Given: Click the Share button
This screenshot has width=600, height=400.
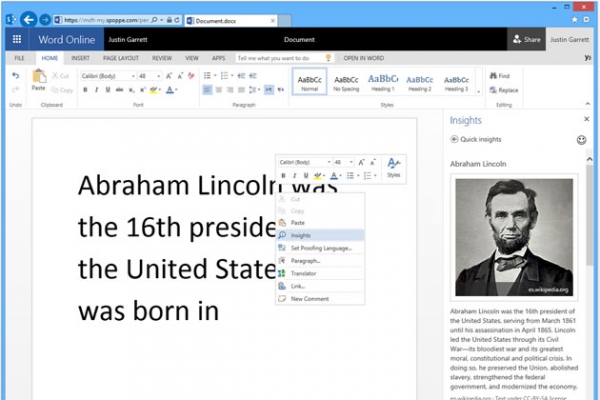Looking at the screenshot, I should 527,39.
